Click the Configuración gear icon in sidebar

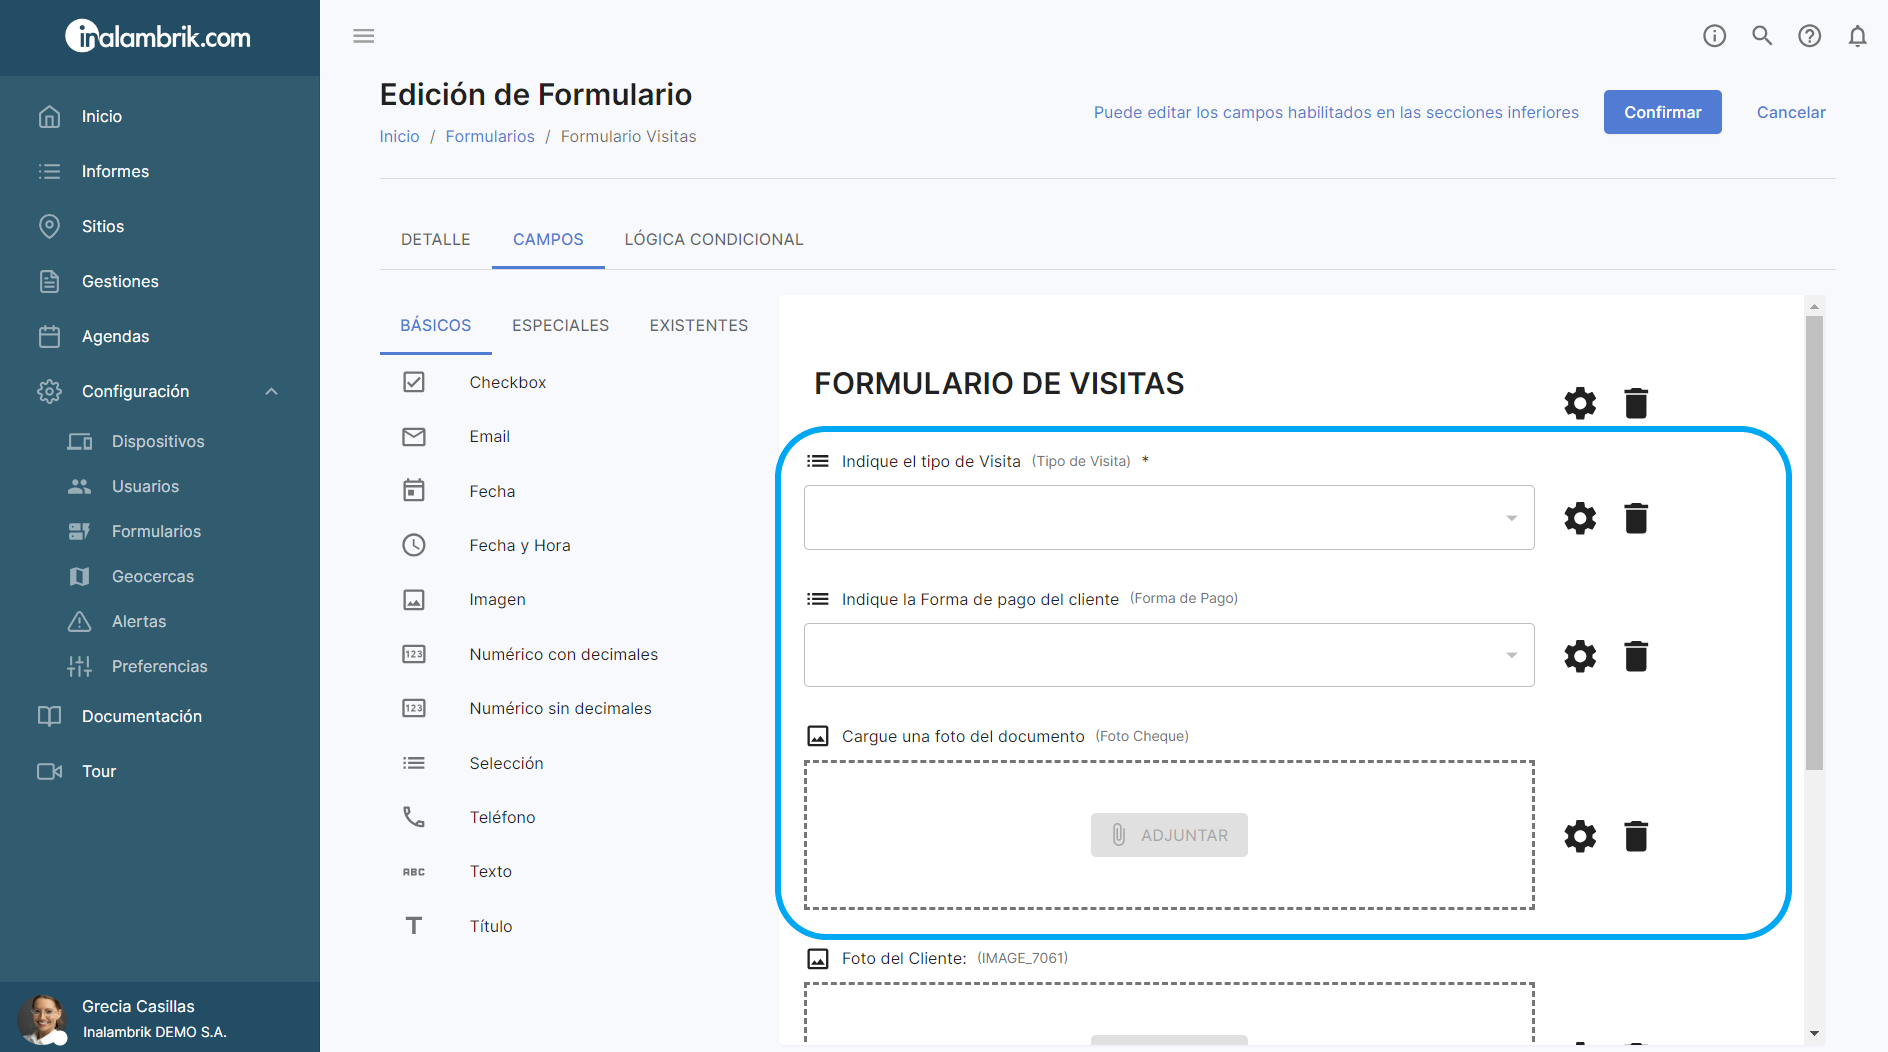pyautogui.click(x=49, y=391)
